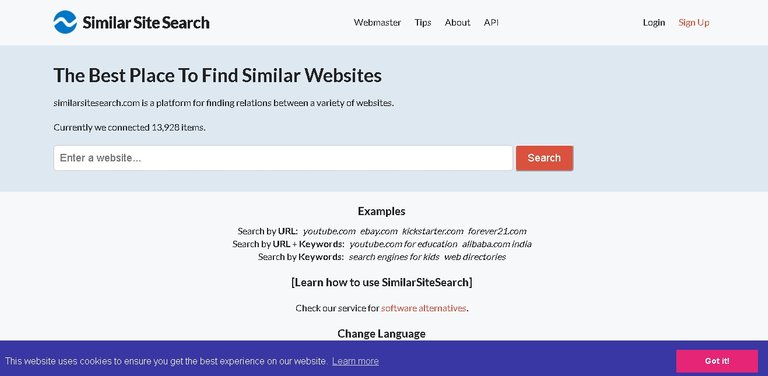The height and width of the screenshot is (376, 768).
Task: Click the Login link
Action: [x=654, y=23]
